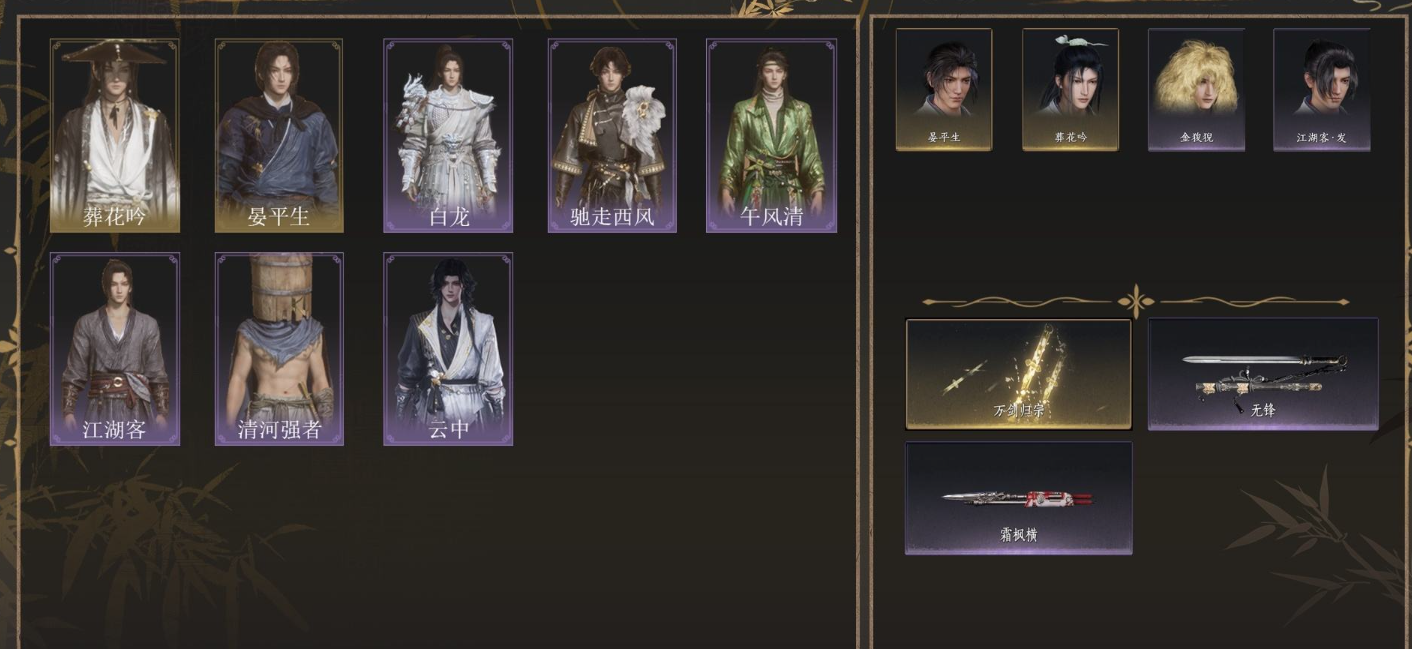Choose the golden 万剑归宗 weapon skin
The width and height of the screenshot is (1412, 649).
1018,374
